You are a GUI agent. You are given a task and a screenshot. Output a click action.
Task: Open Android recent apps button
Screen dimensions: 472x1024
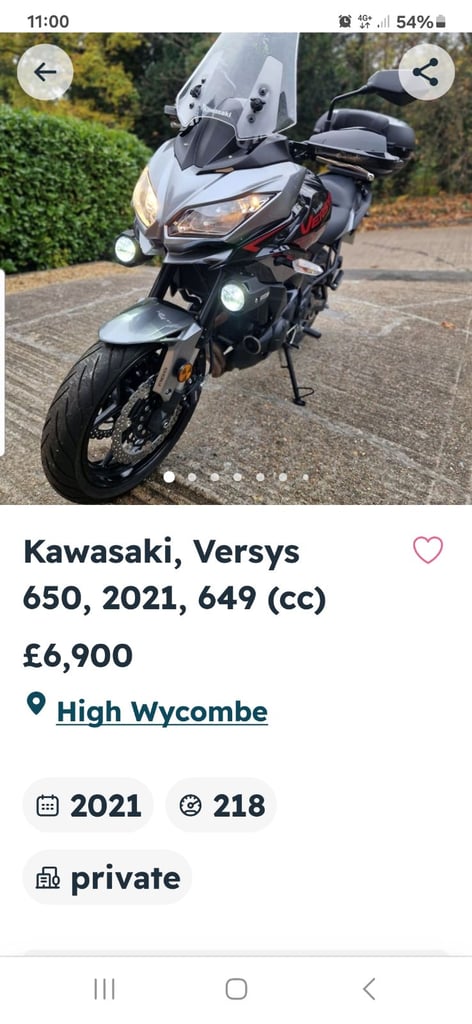[x=104, y=989]
